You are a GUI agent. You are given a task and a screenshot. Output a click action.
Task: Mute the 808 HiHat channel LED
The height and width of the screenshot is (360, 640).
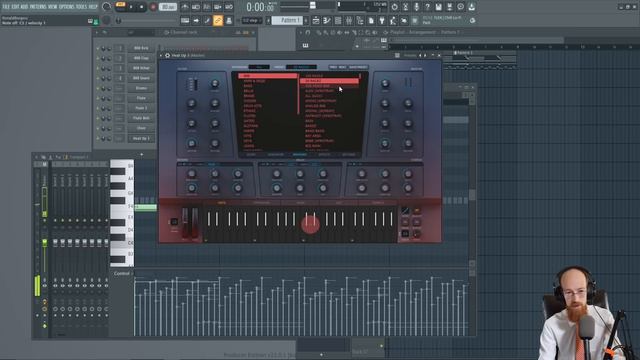pyautogui.click(x=98, y=68)
